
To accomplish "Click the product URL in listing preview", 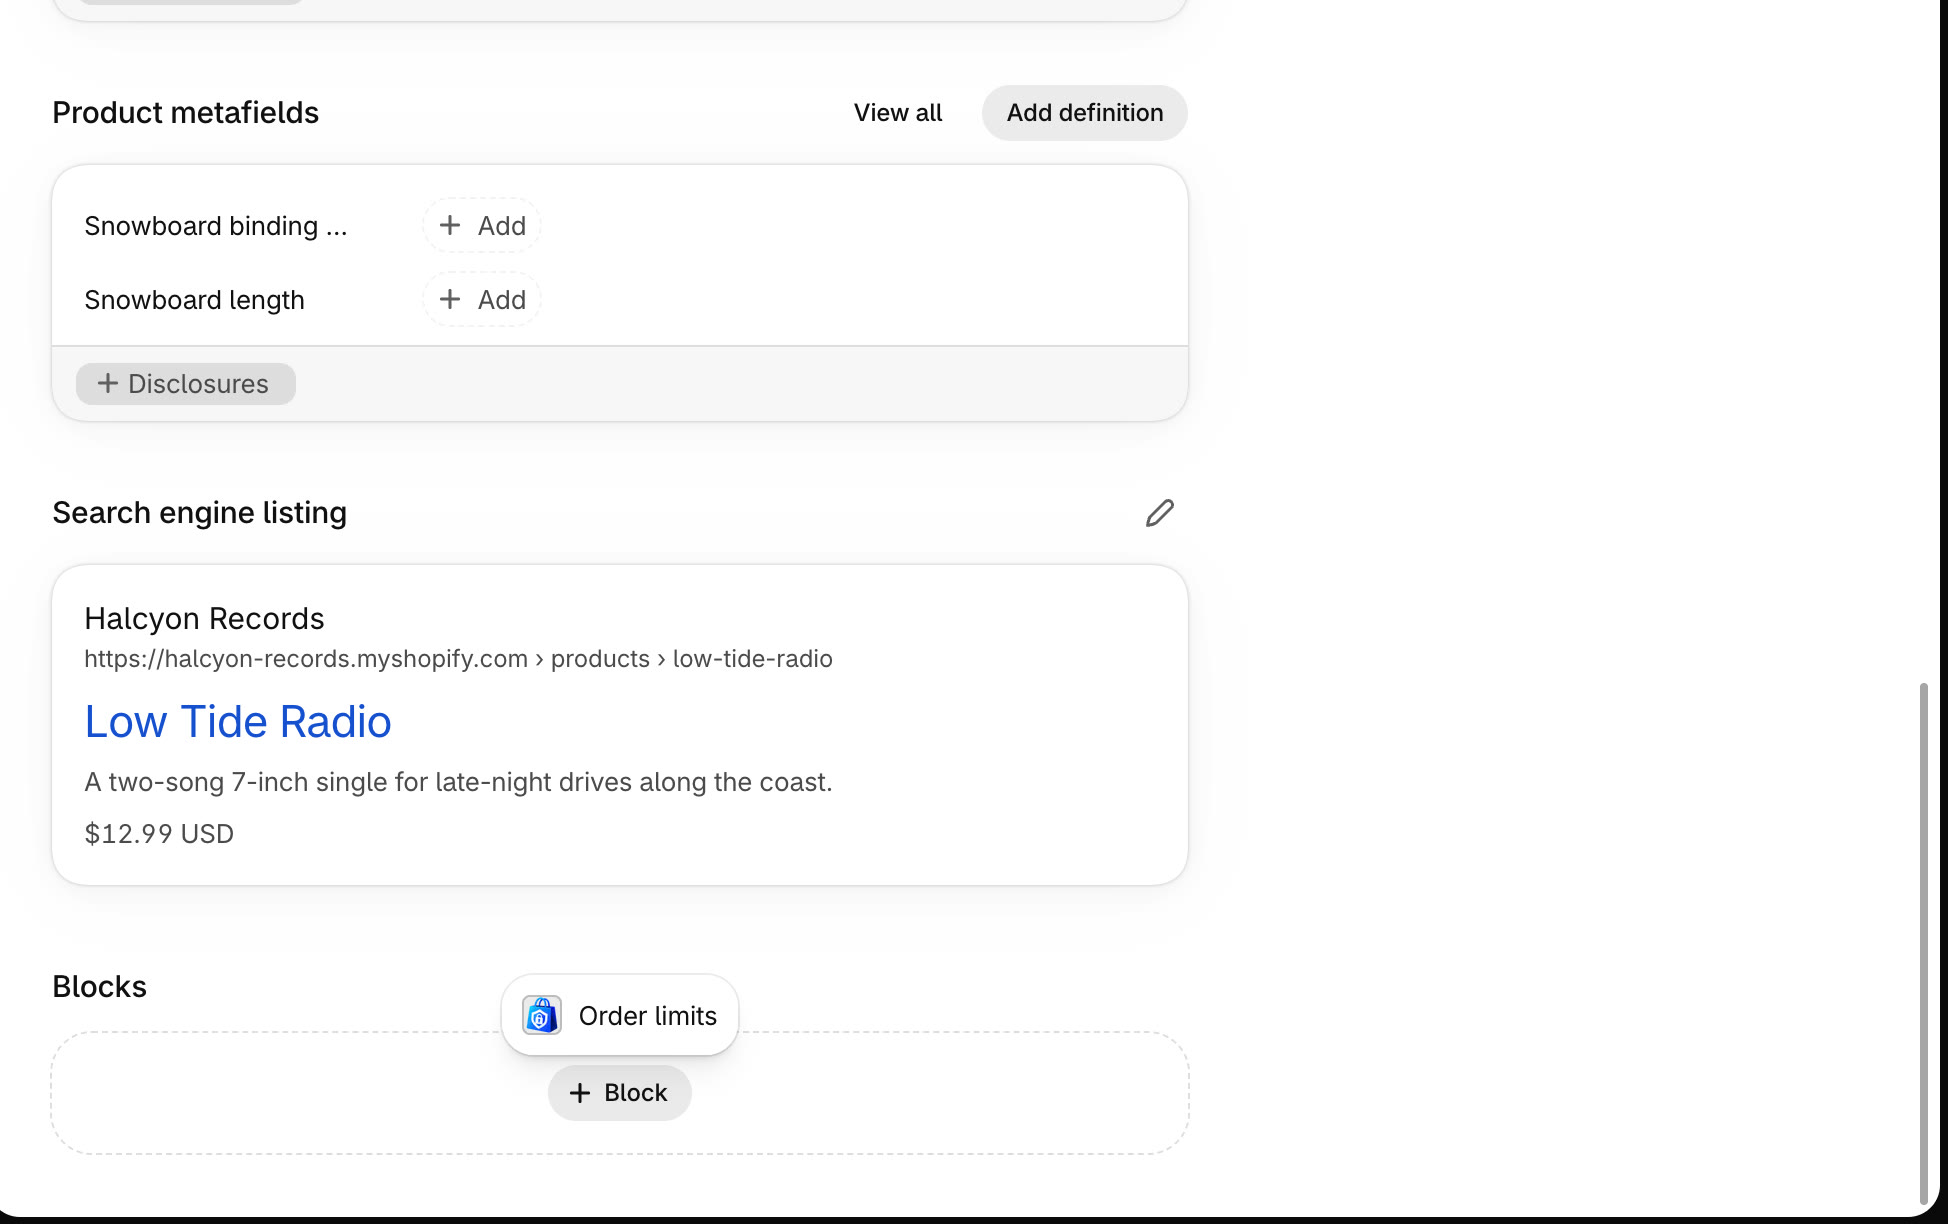I will [x=458, y=659].
